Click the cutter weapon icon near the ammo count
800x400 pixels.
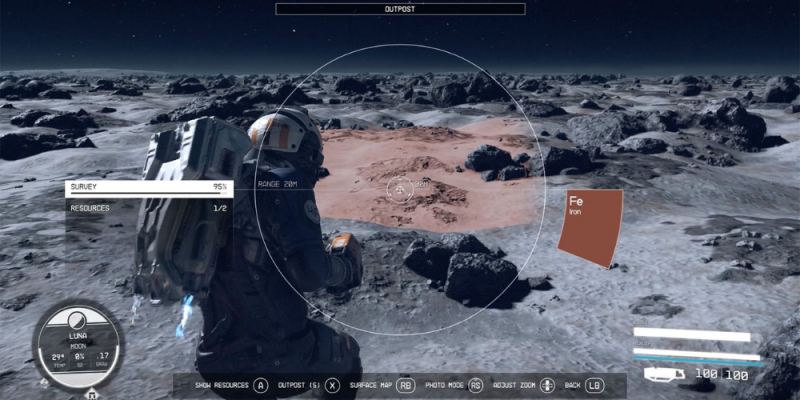664,374
